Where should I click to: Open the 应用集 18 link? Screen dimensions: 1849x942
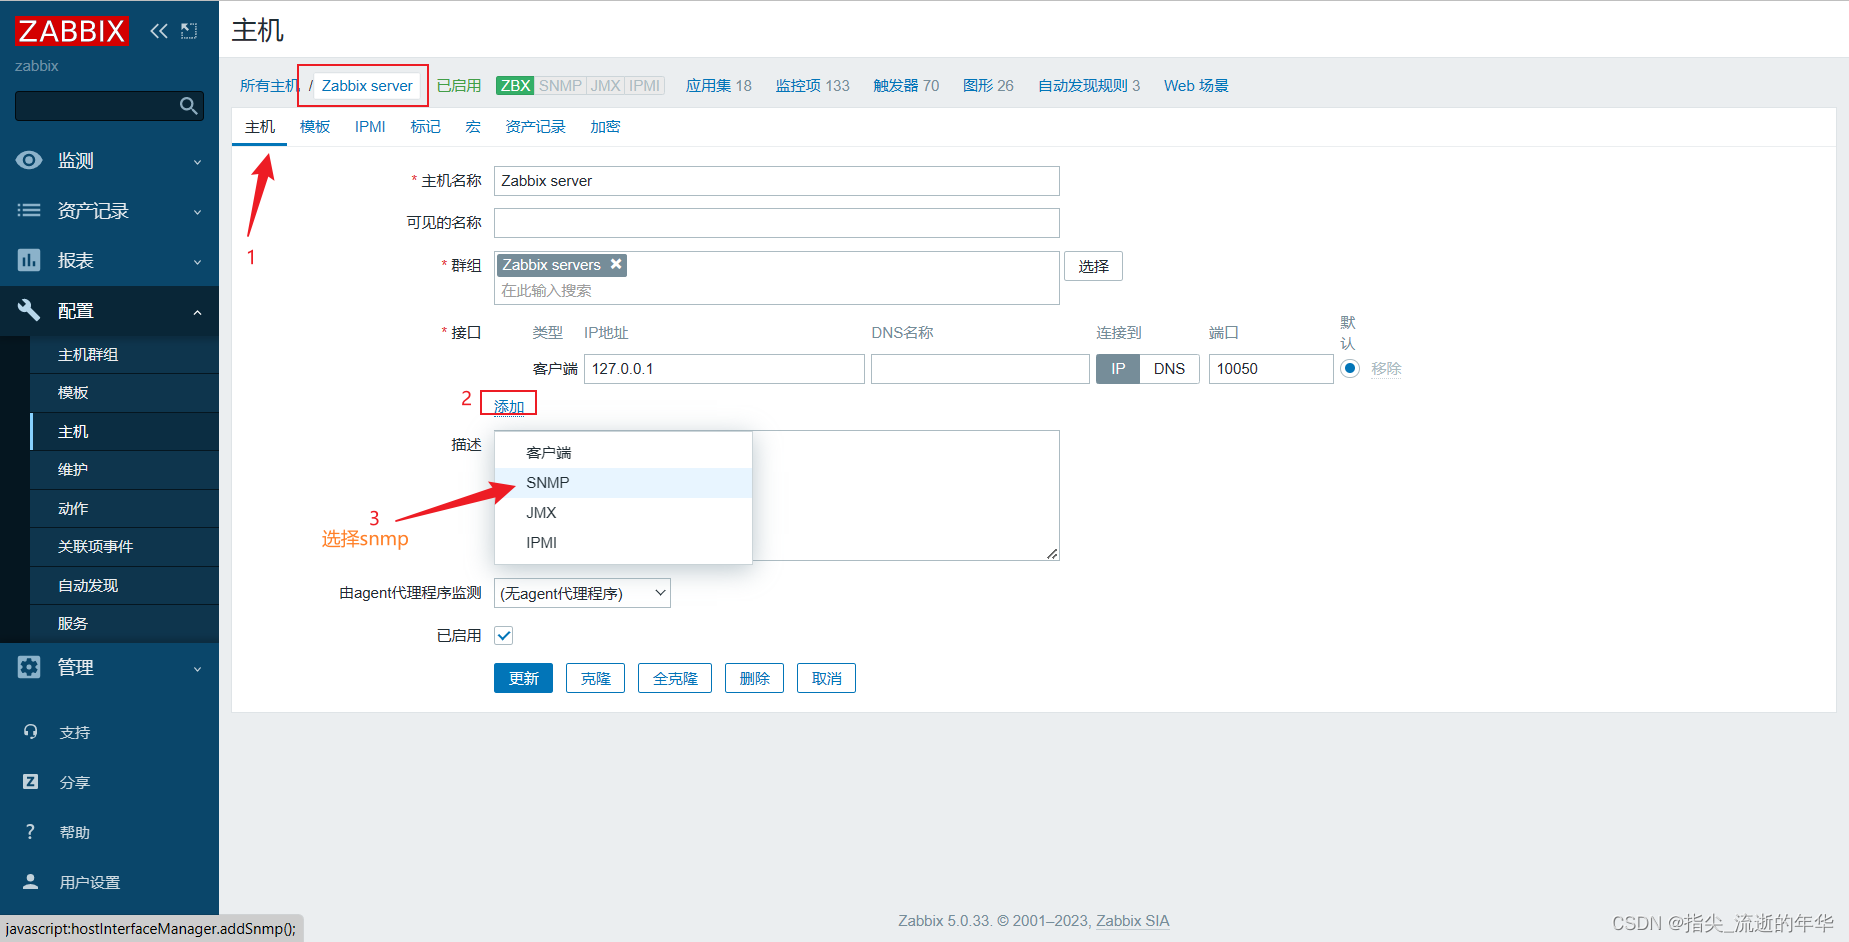(x=718, y=86)
